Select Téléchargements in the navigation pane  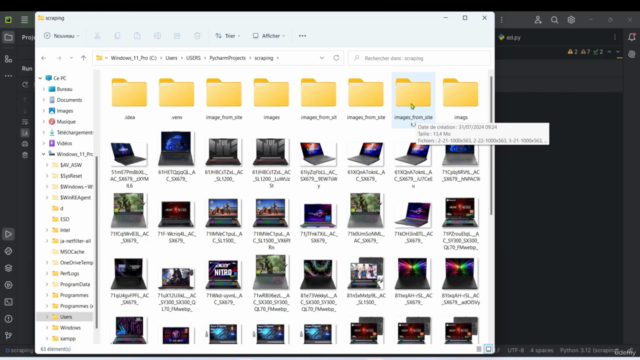click(74, 132)
